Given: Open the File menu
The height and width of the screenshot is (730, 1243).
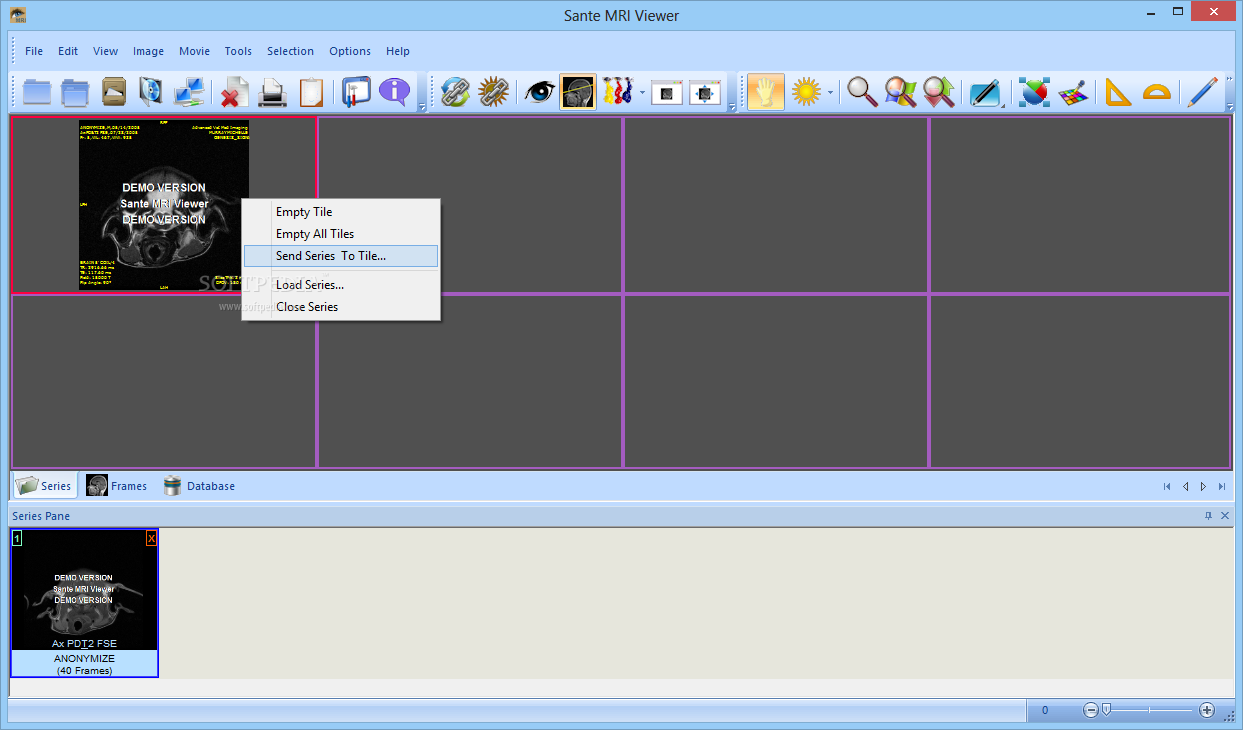Looking at the screenshot, I should pos(34,51).
